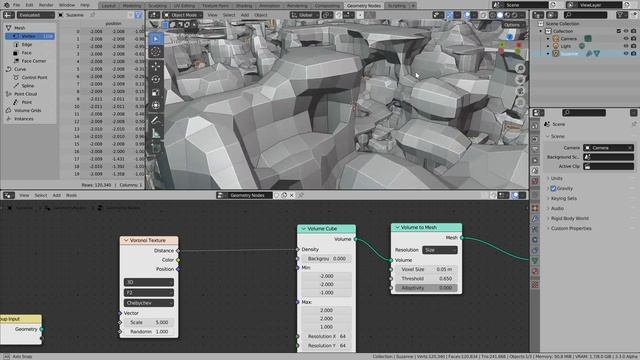Switch to the Scripting workspace tab
640x360 pixels.
click(396, 6)
